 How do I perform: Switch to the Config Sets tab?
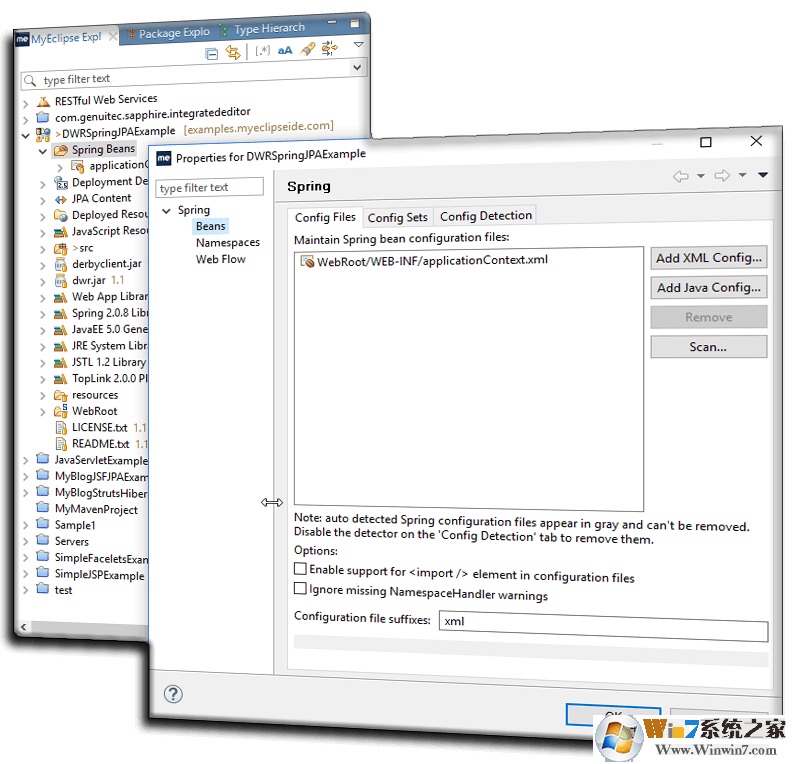(x=397, y=217)
